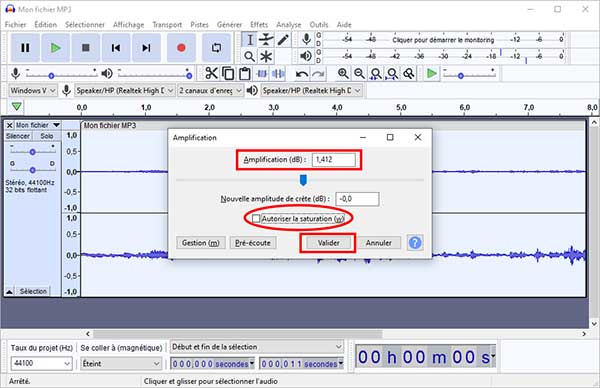Click the Amplification dB slider thumb
600x388 pixels.
tap(303, 180)
